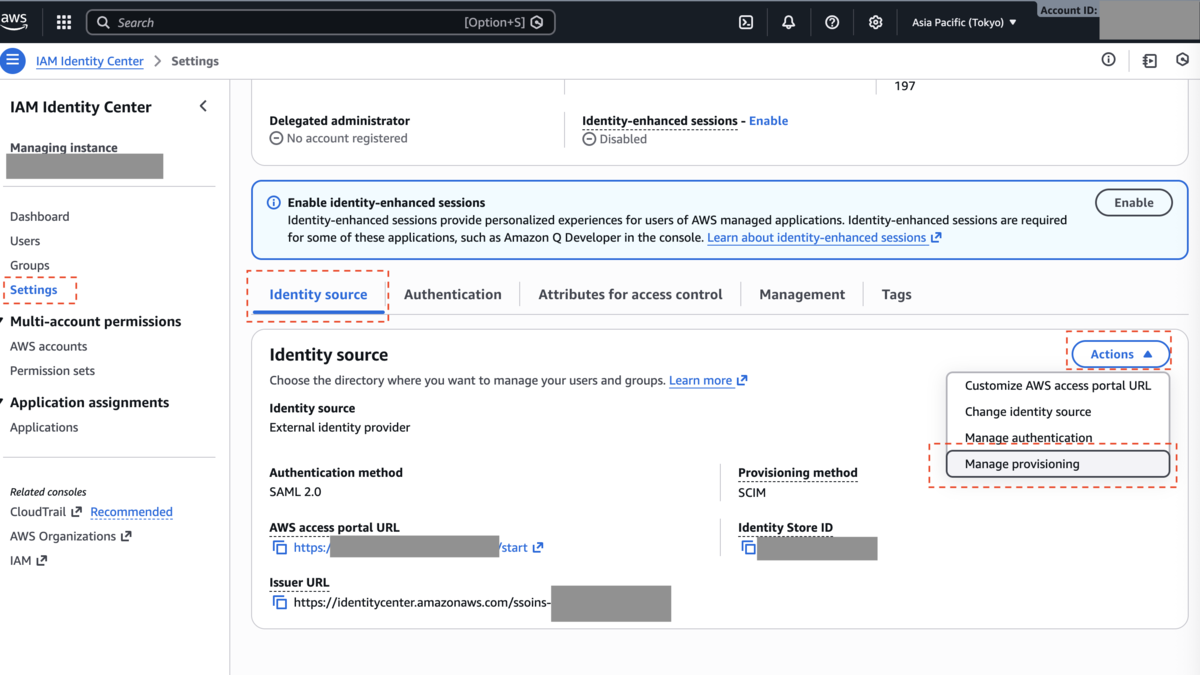Open Dashboard in the sidebar
Viewport: 1200px width, 675px height.
40,216
